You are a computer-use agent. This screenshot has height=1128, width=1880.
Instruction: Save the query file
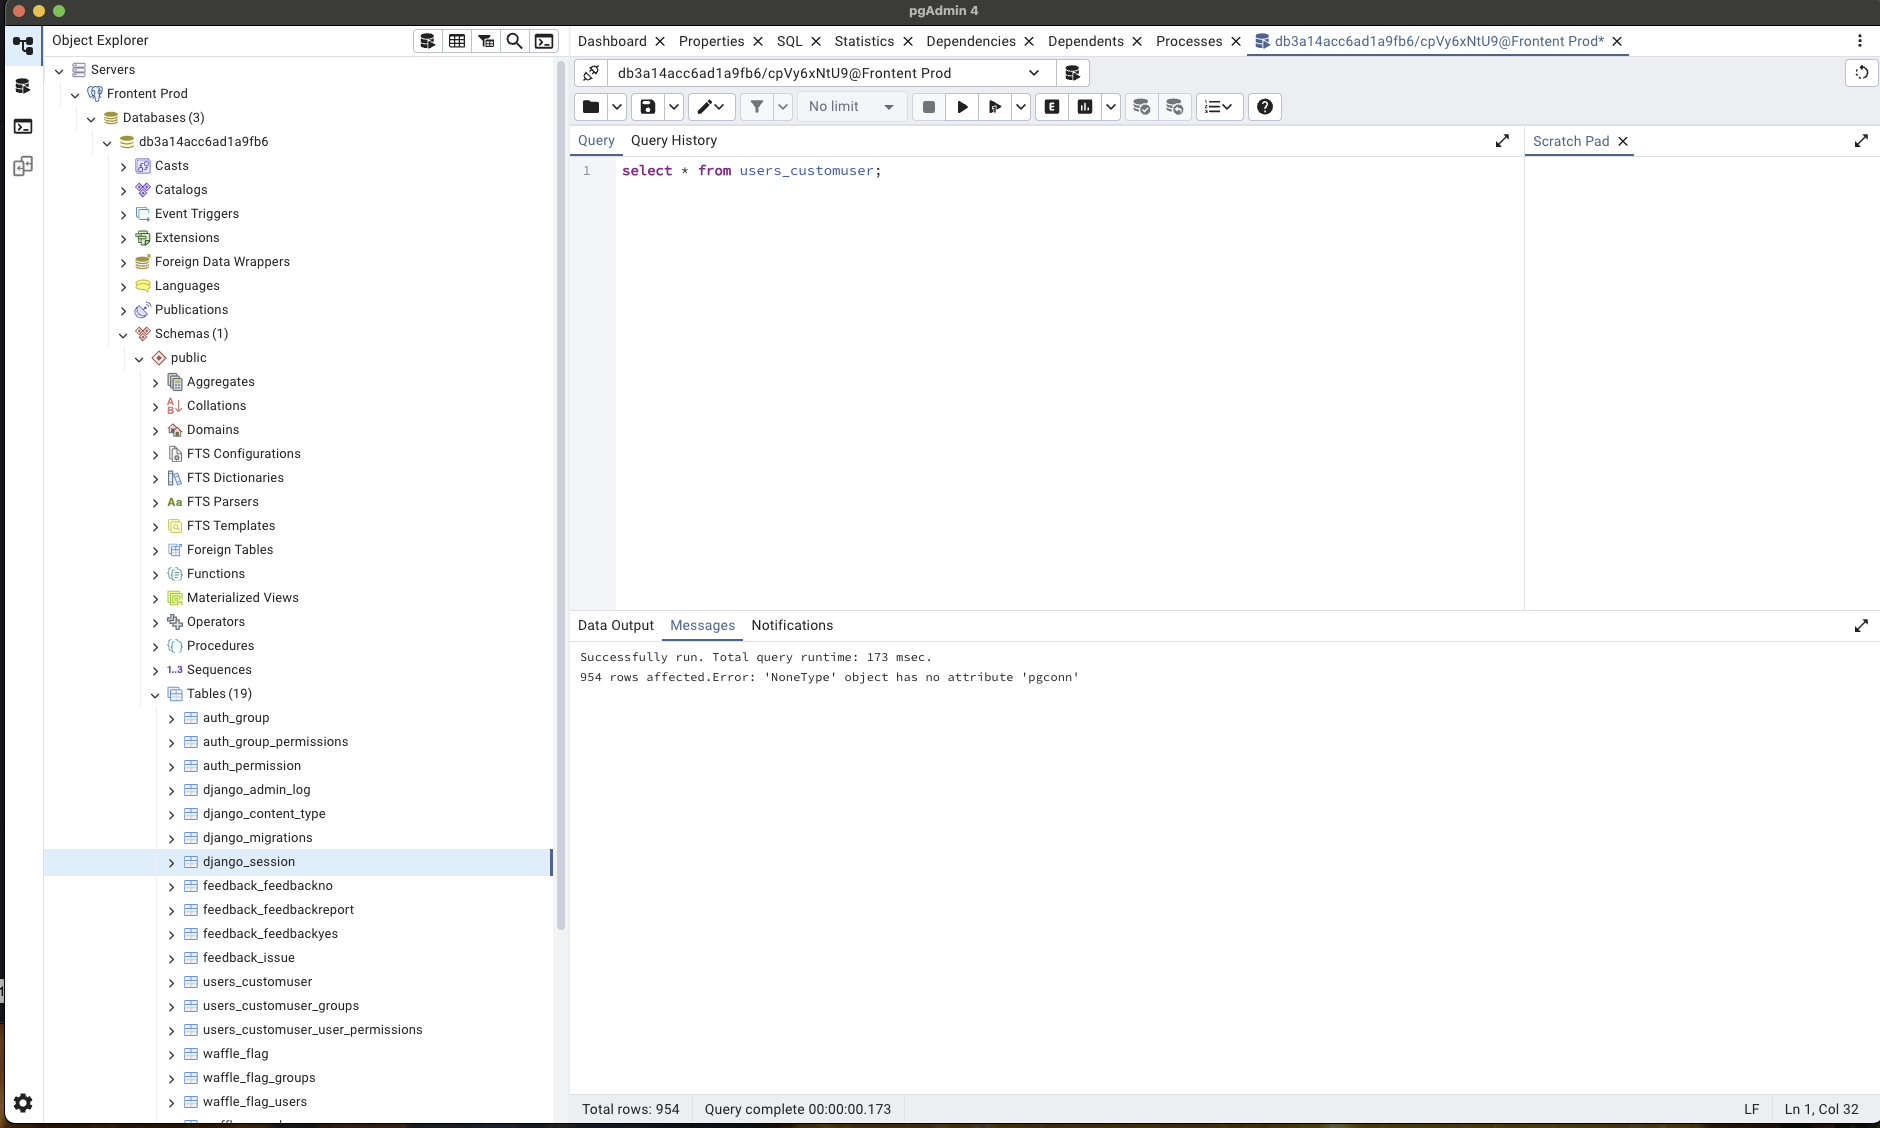coord(648,107)
